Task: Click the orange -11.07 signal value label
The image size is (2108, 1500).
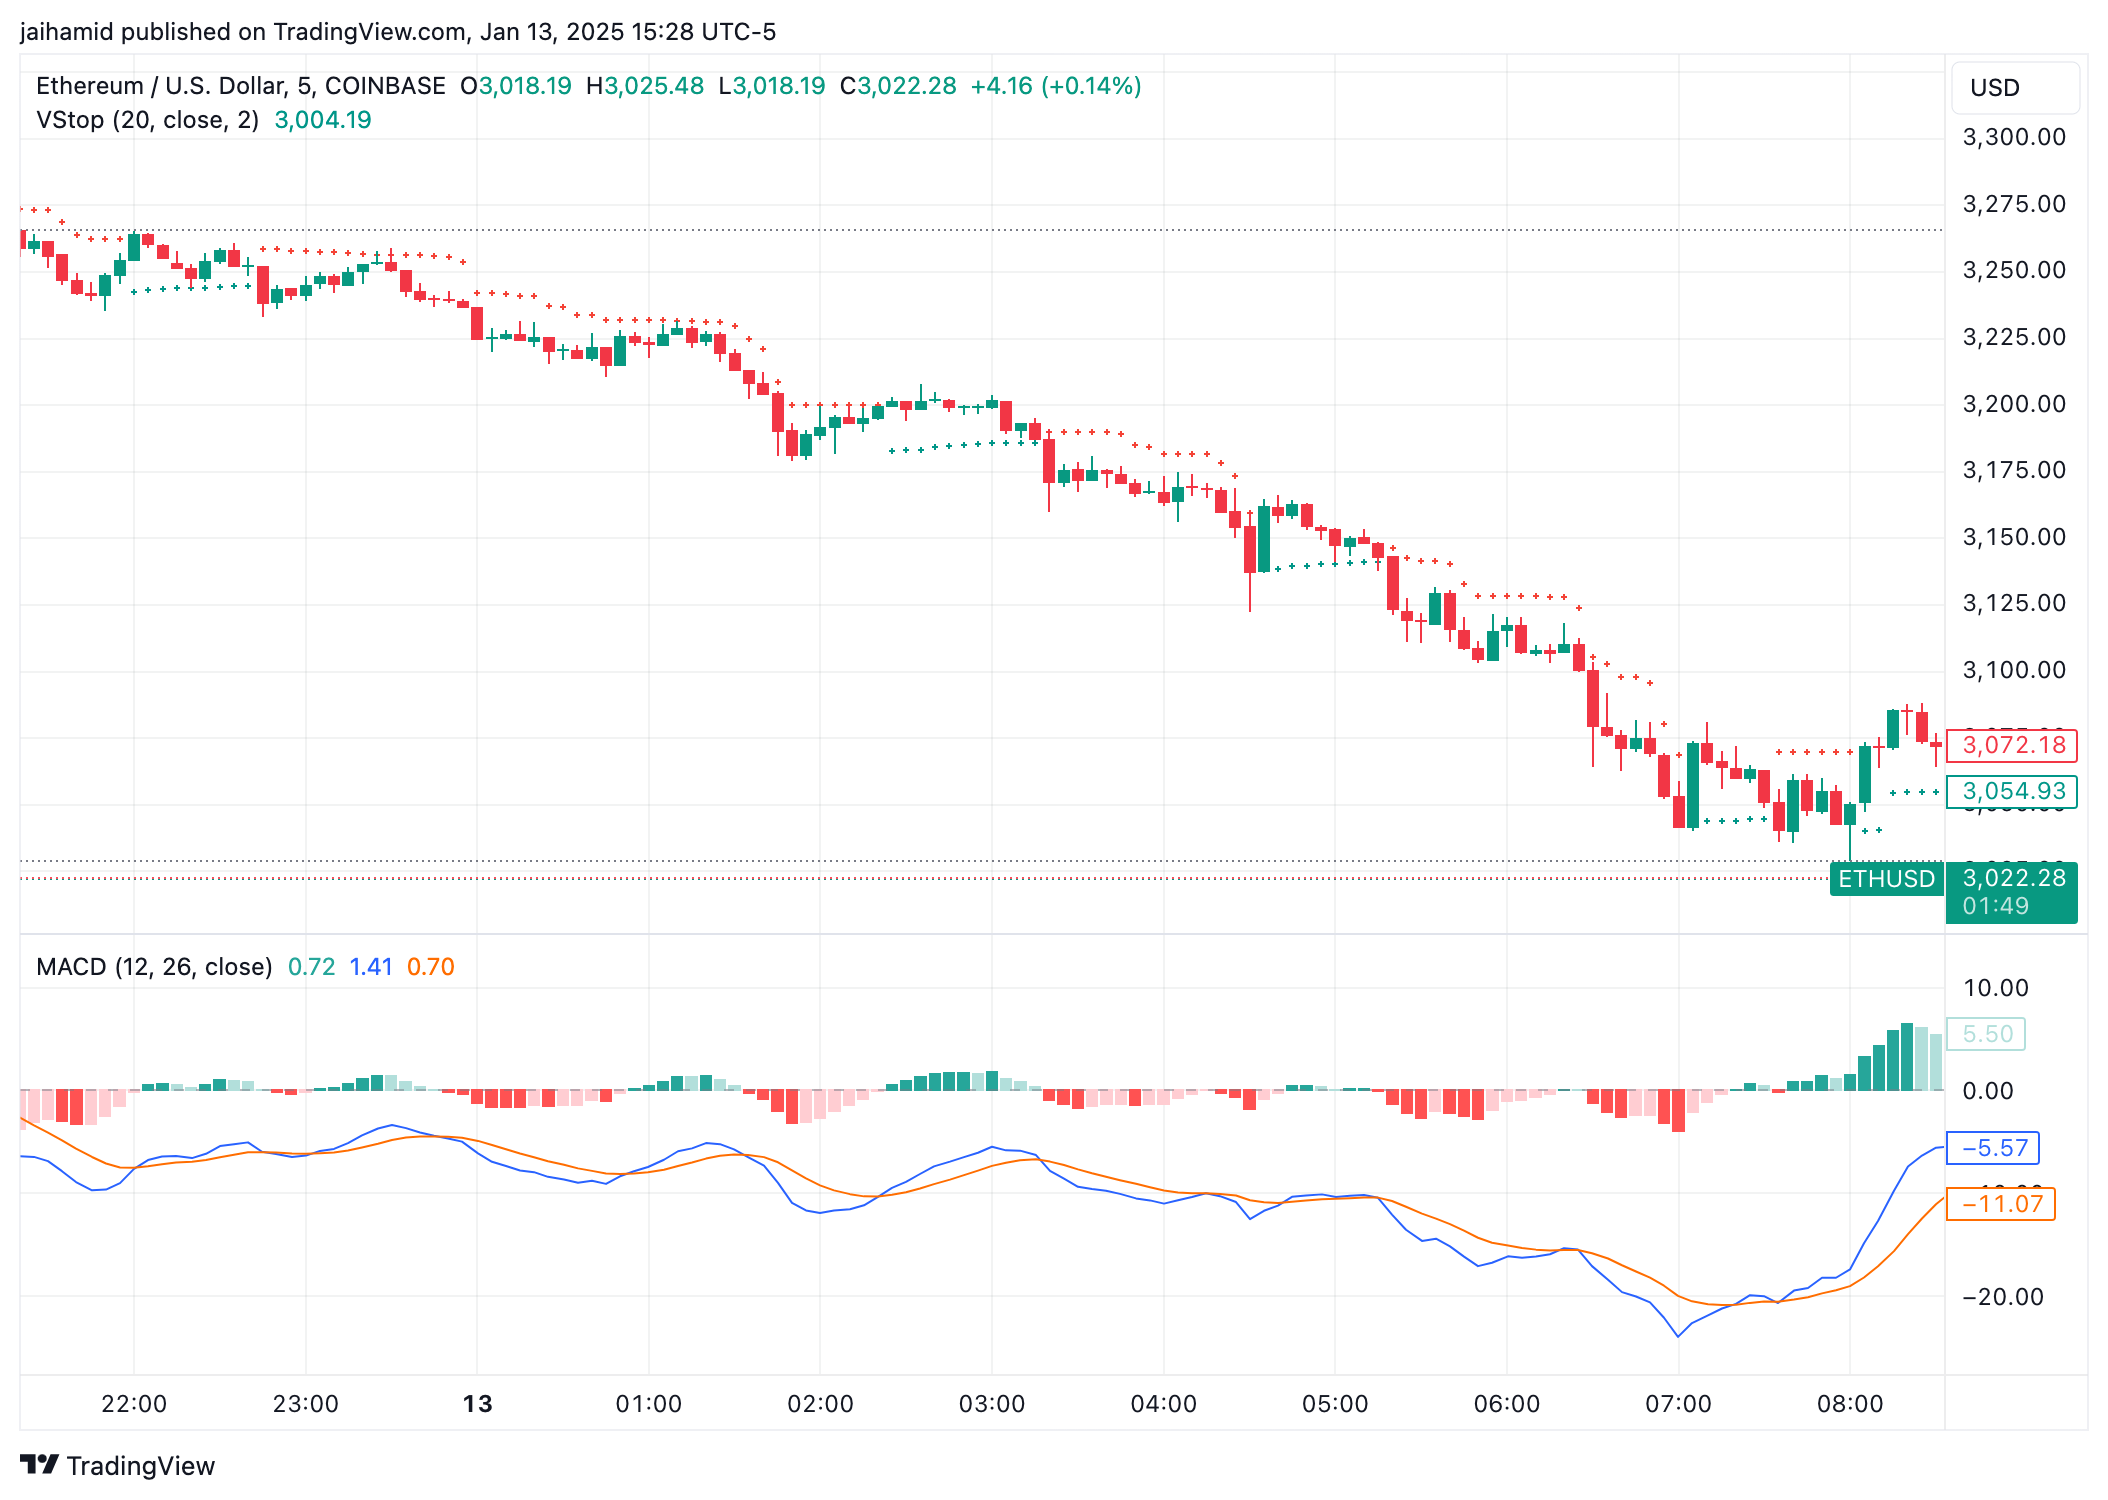Action: coord(2001,1204)
